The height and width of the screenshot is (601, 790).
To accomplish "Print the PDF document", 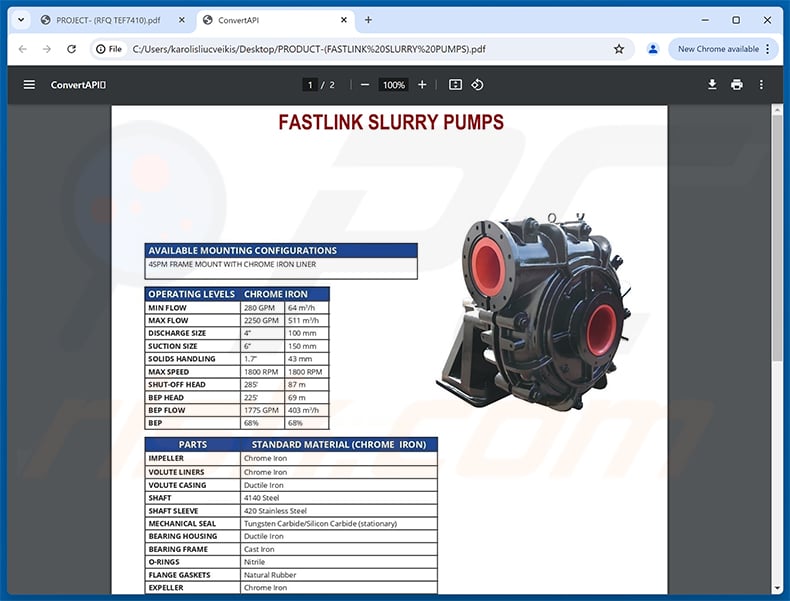I will [737, 85].
